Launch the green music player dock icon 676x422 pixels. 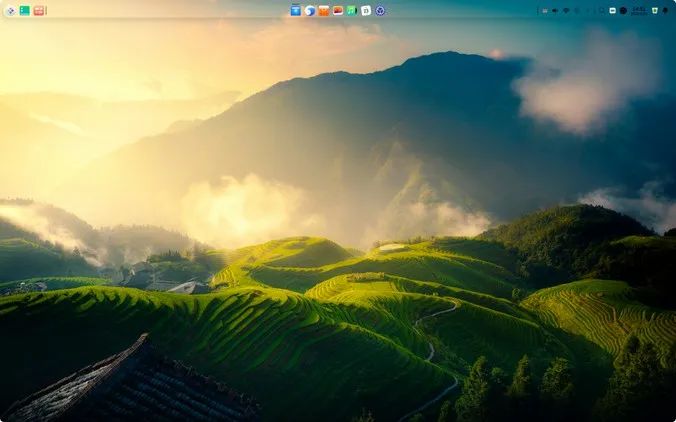(x=352, y=11)
